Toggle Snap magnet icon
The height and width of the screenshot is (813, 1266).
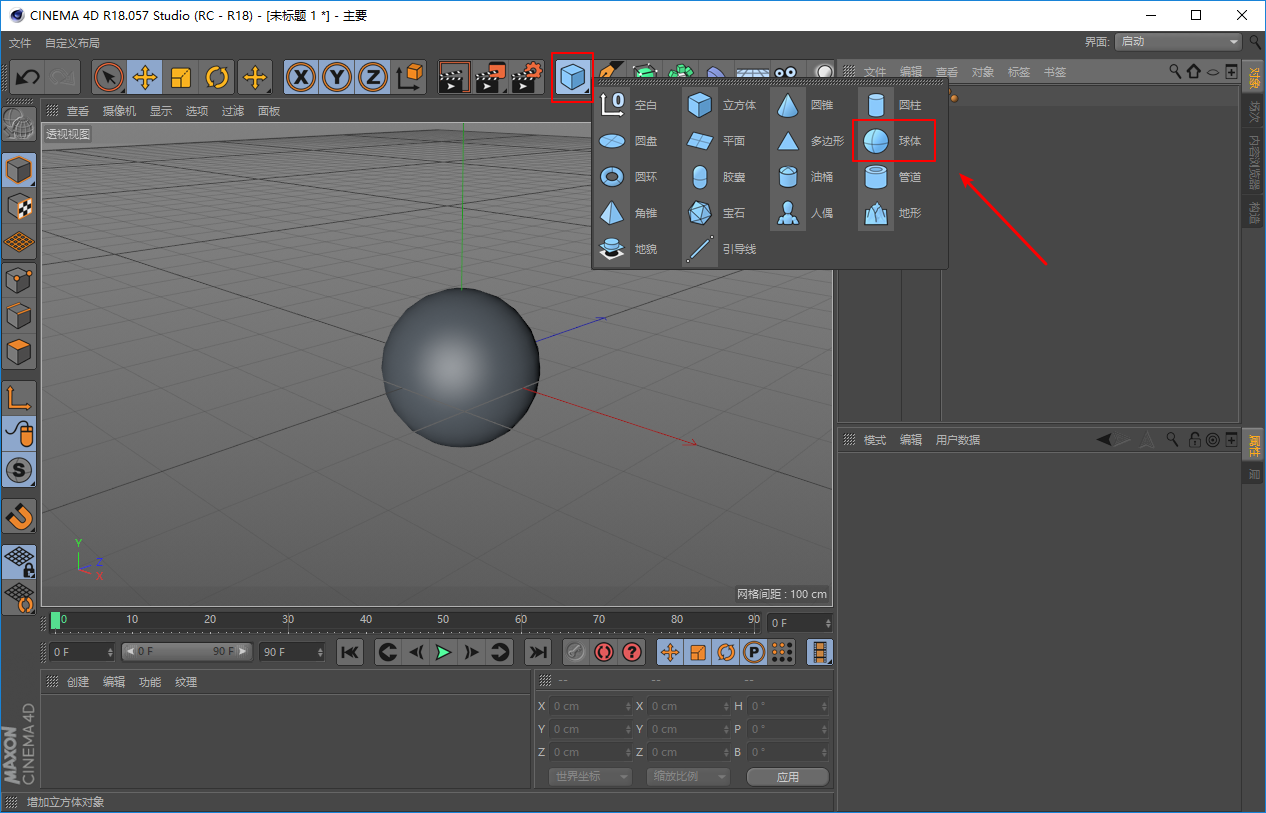19,516
